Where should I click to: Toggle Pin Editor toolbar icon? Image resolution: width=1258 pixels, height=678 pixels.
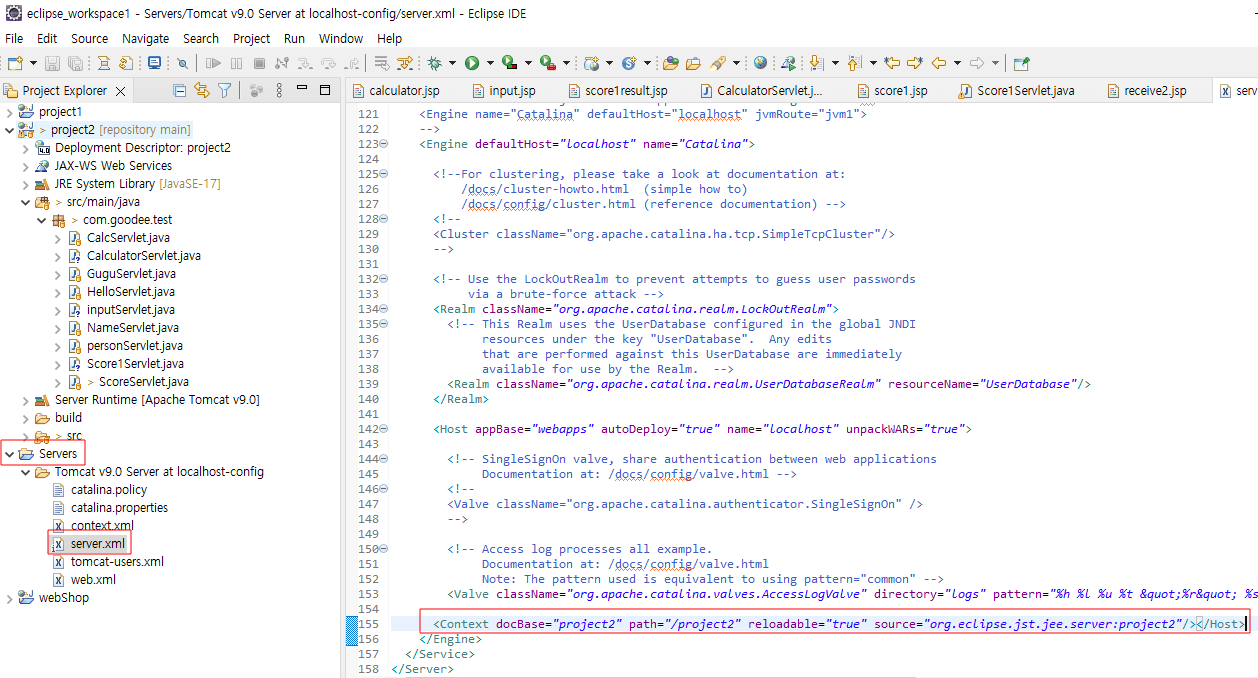(x=1021, y=63)
